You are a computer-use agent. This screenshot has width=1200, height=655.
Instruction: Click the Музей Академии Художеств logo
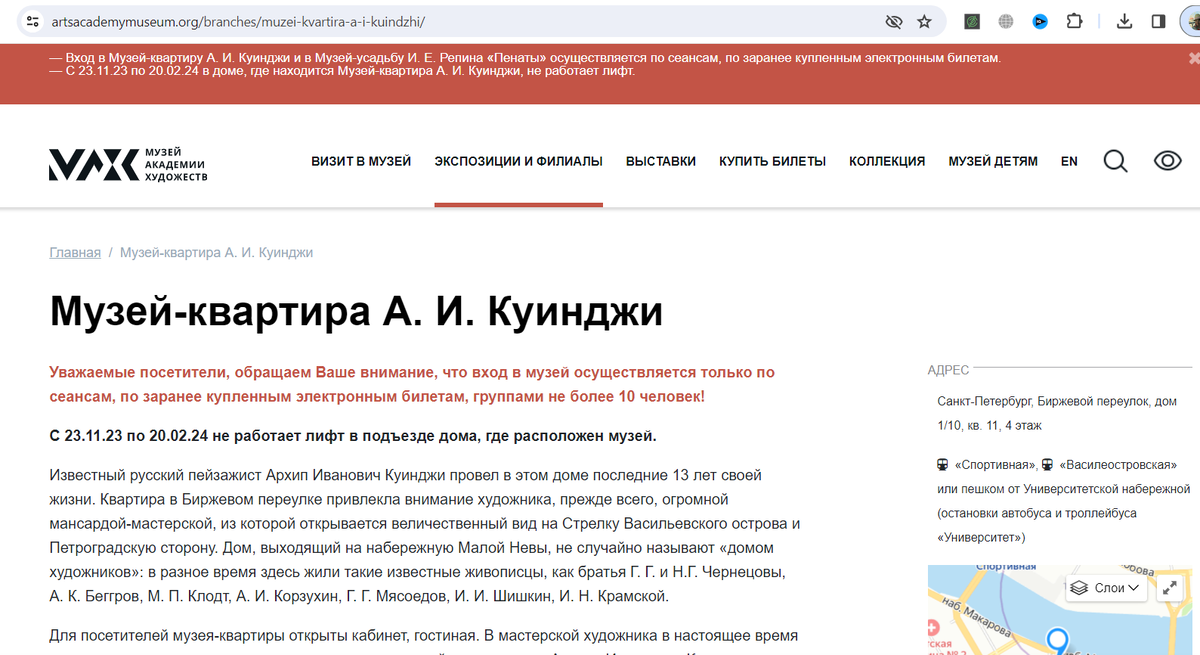(x=128, y=163)
